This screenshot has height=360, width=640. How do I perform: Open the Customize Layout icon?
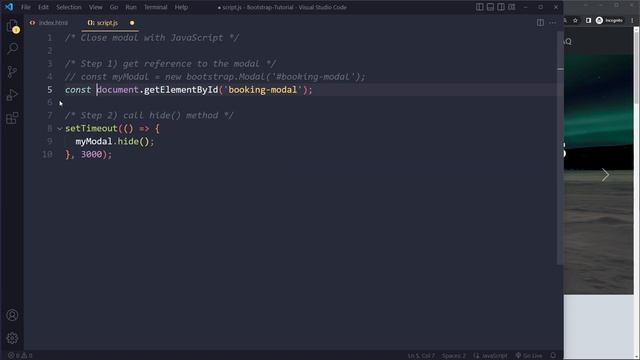pos(511,7)
